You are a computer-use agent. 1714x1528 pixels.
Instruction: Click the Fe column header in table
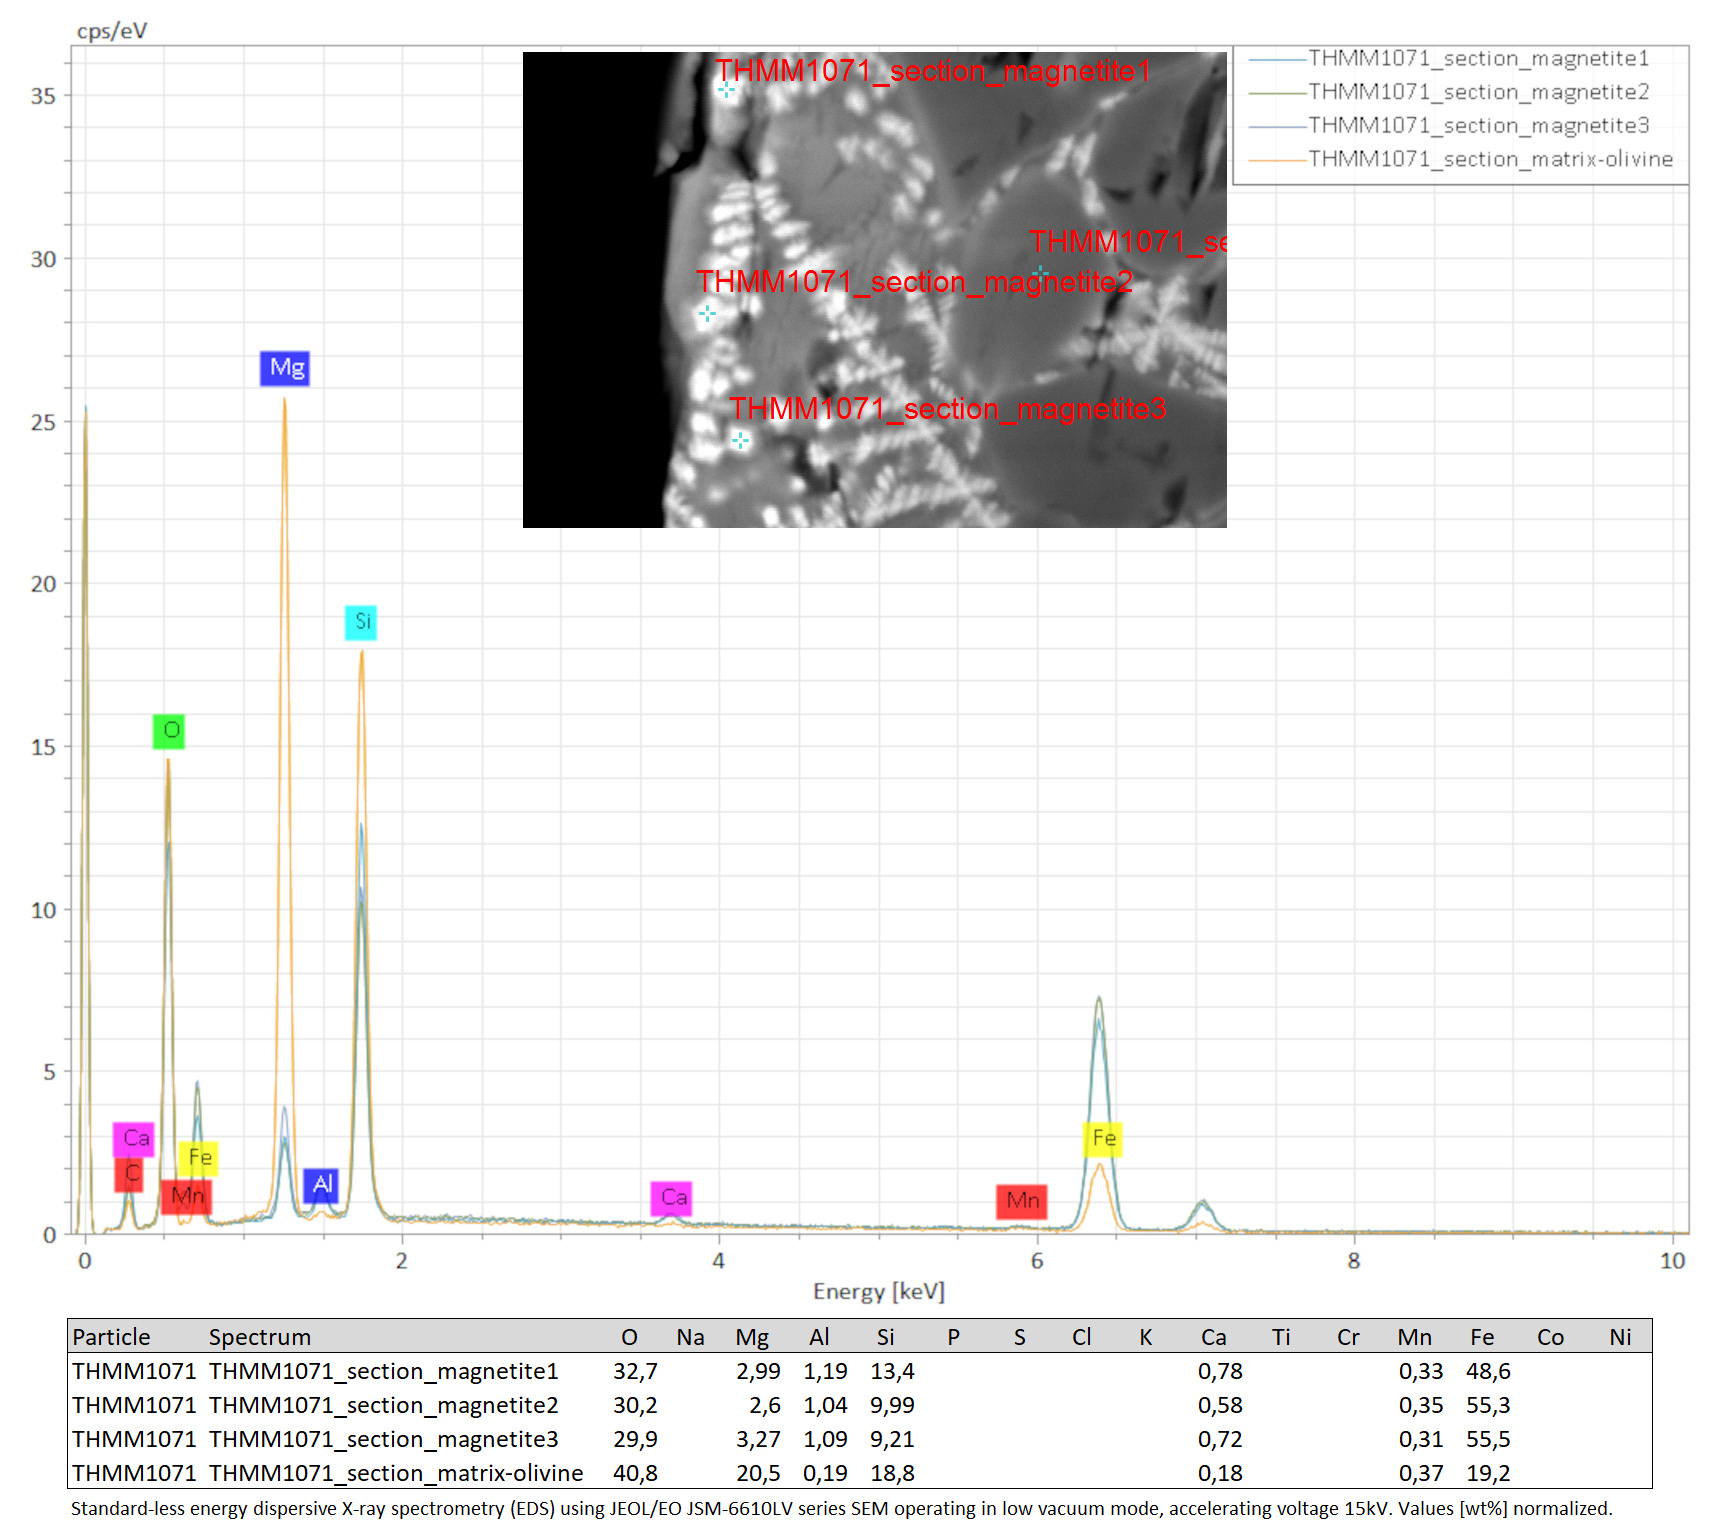pos(1482,1337)
